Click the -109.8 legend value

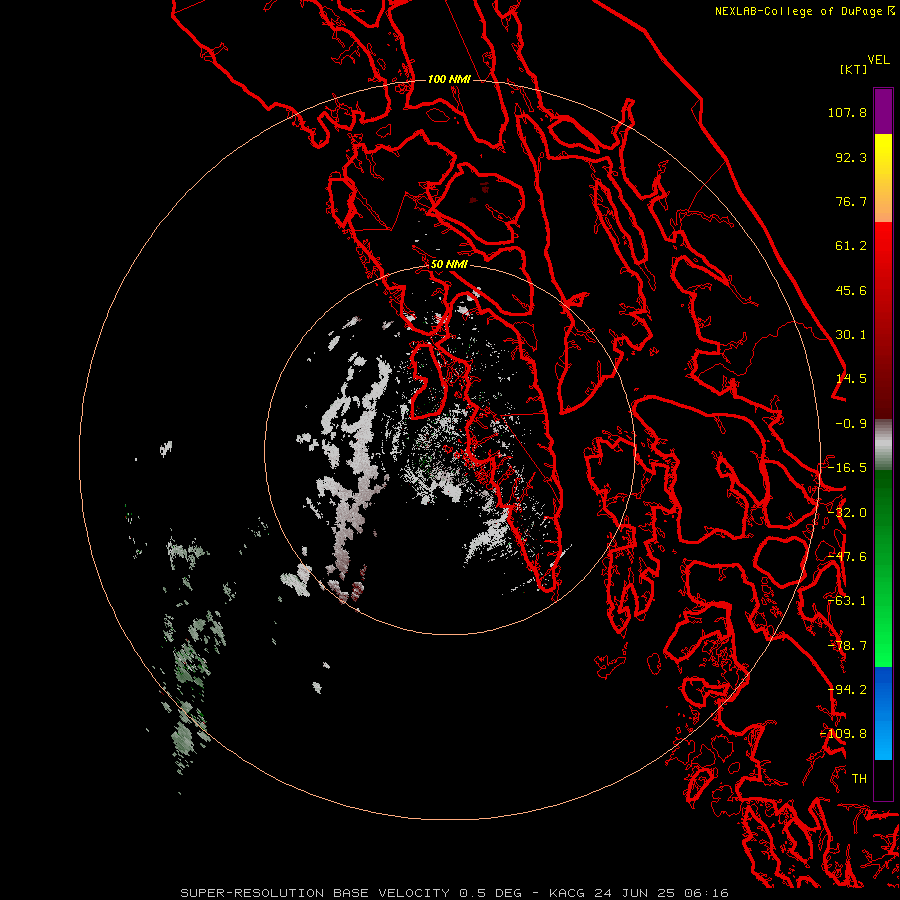[844, 734]
